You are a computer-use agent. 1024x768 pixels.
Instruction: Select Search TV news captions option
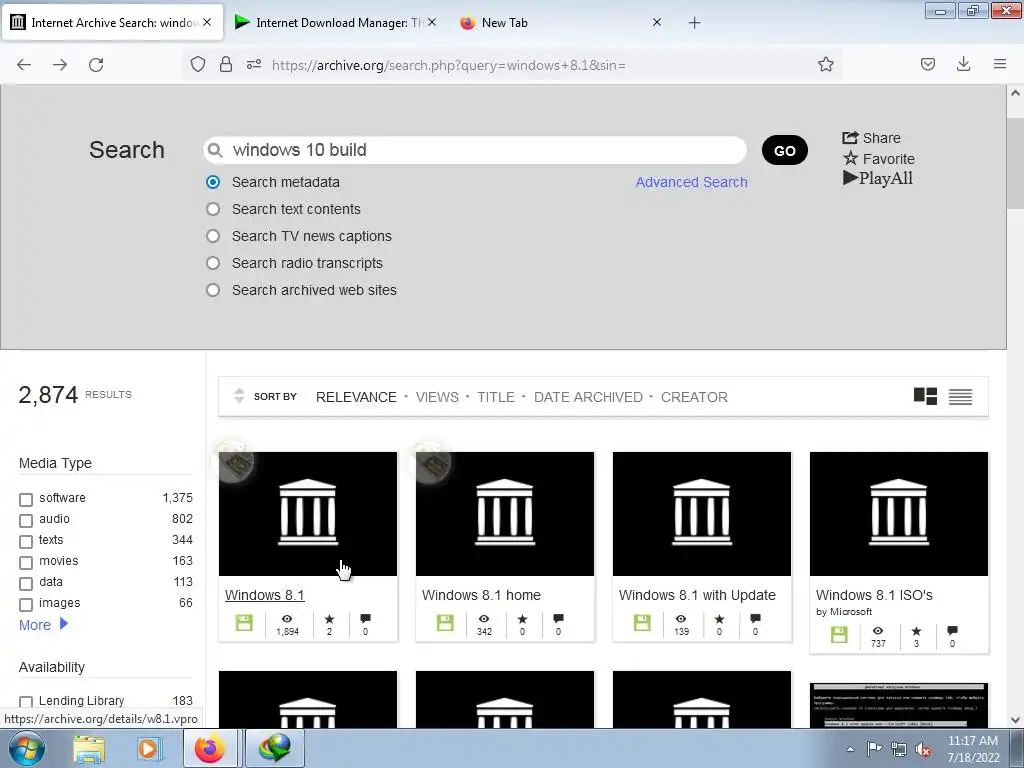point(213,236)
